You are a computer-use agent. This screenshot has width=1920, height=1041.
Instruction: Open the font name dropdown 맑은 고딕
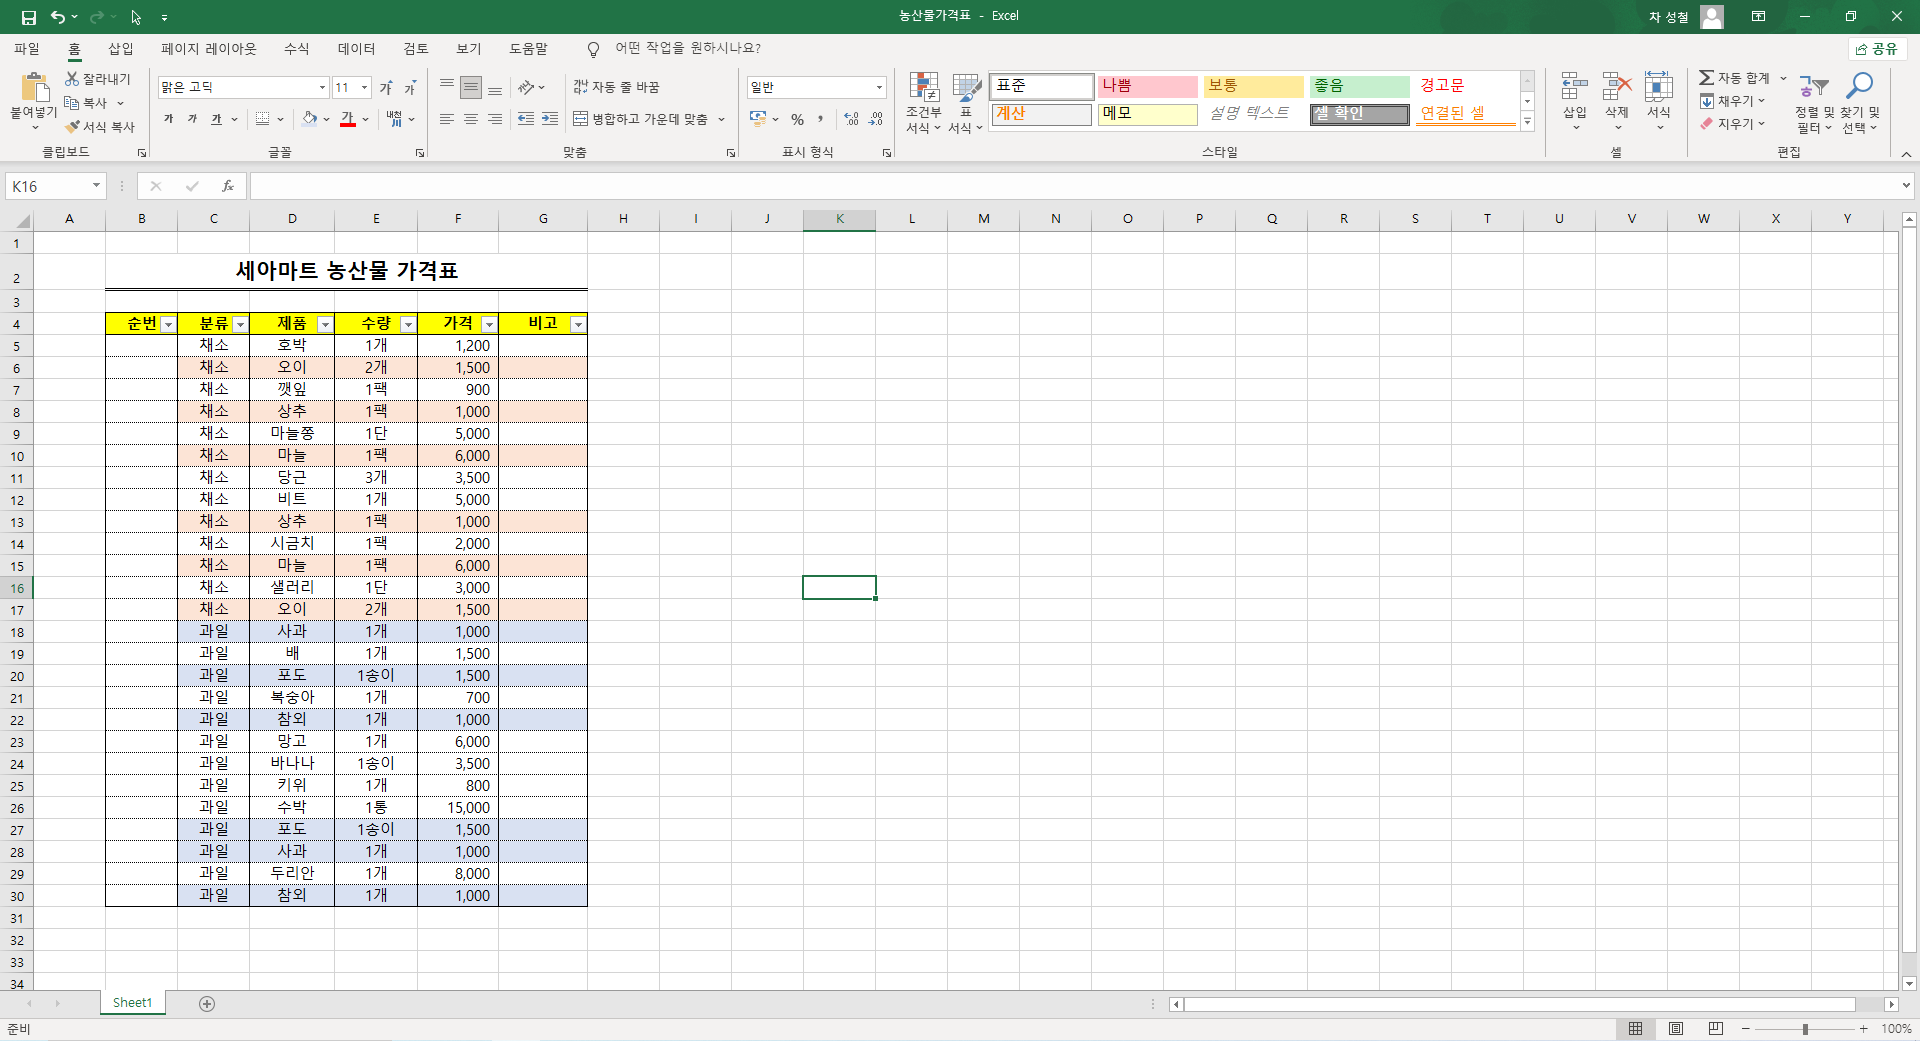(x=322, y=88)
